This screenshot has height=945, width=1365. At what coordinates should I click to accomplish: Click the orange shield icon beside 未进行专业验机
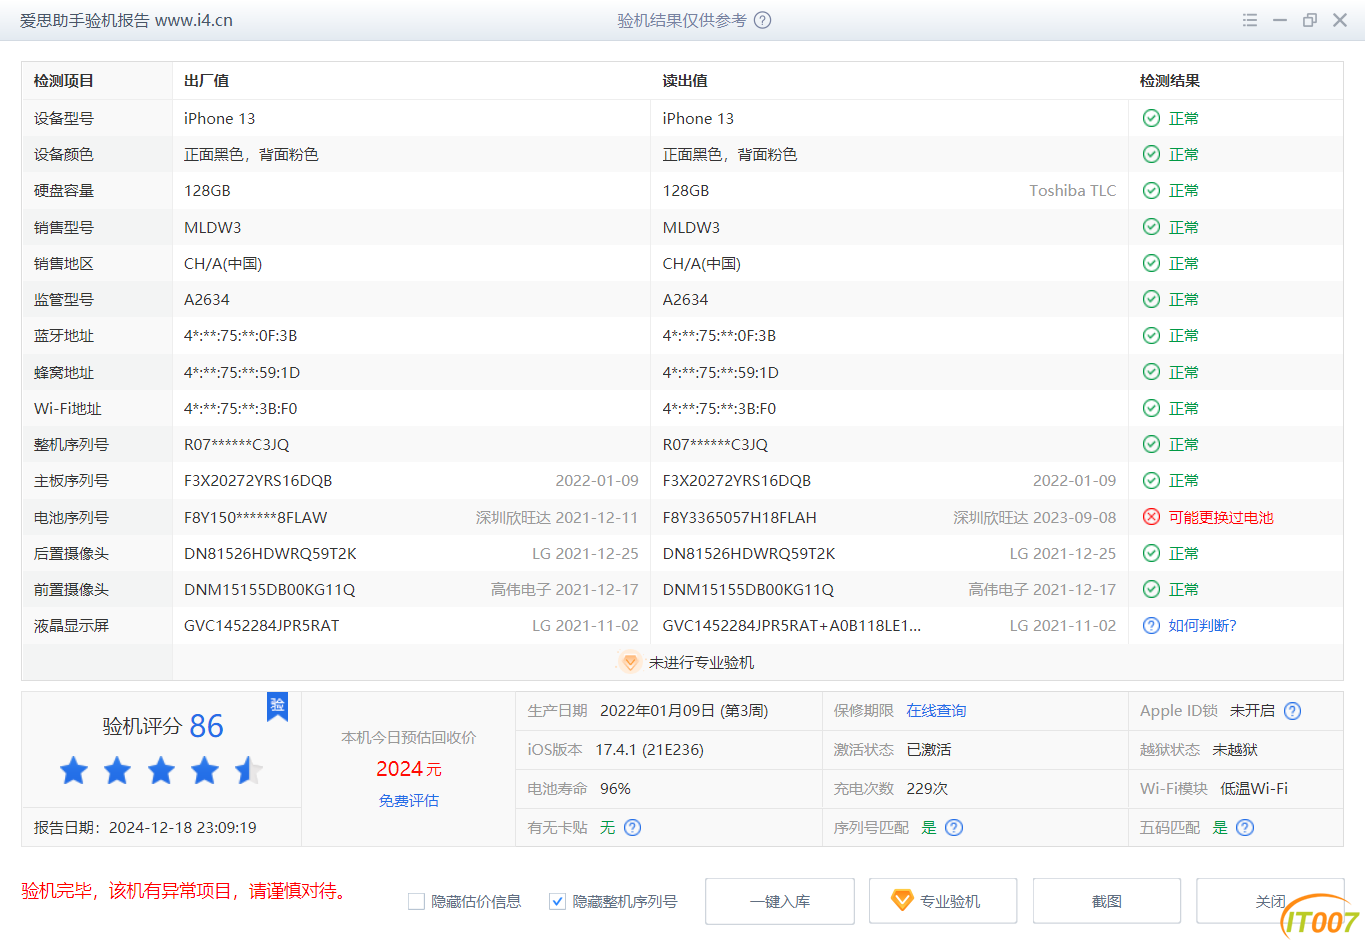(630, 662)
